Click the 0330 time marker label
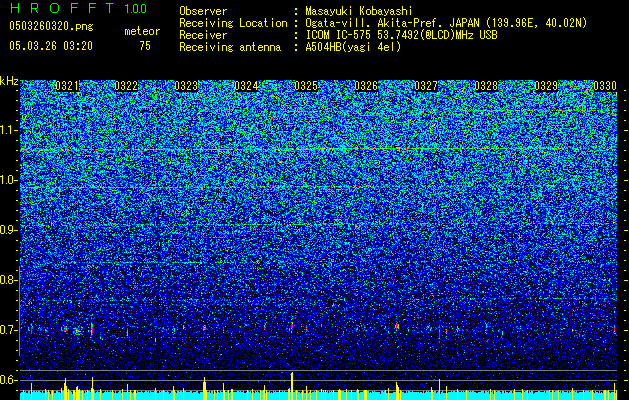The image size is (629, 400). (x=605, y=86)
